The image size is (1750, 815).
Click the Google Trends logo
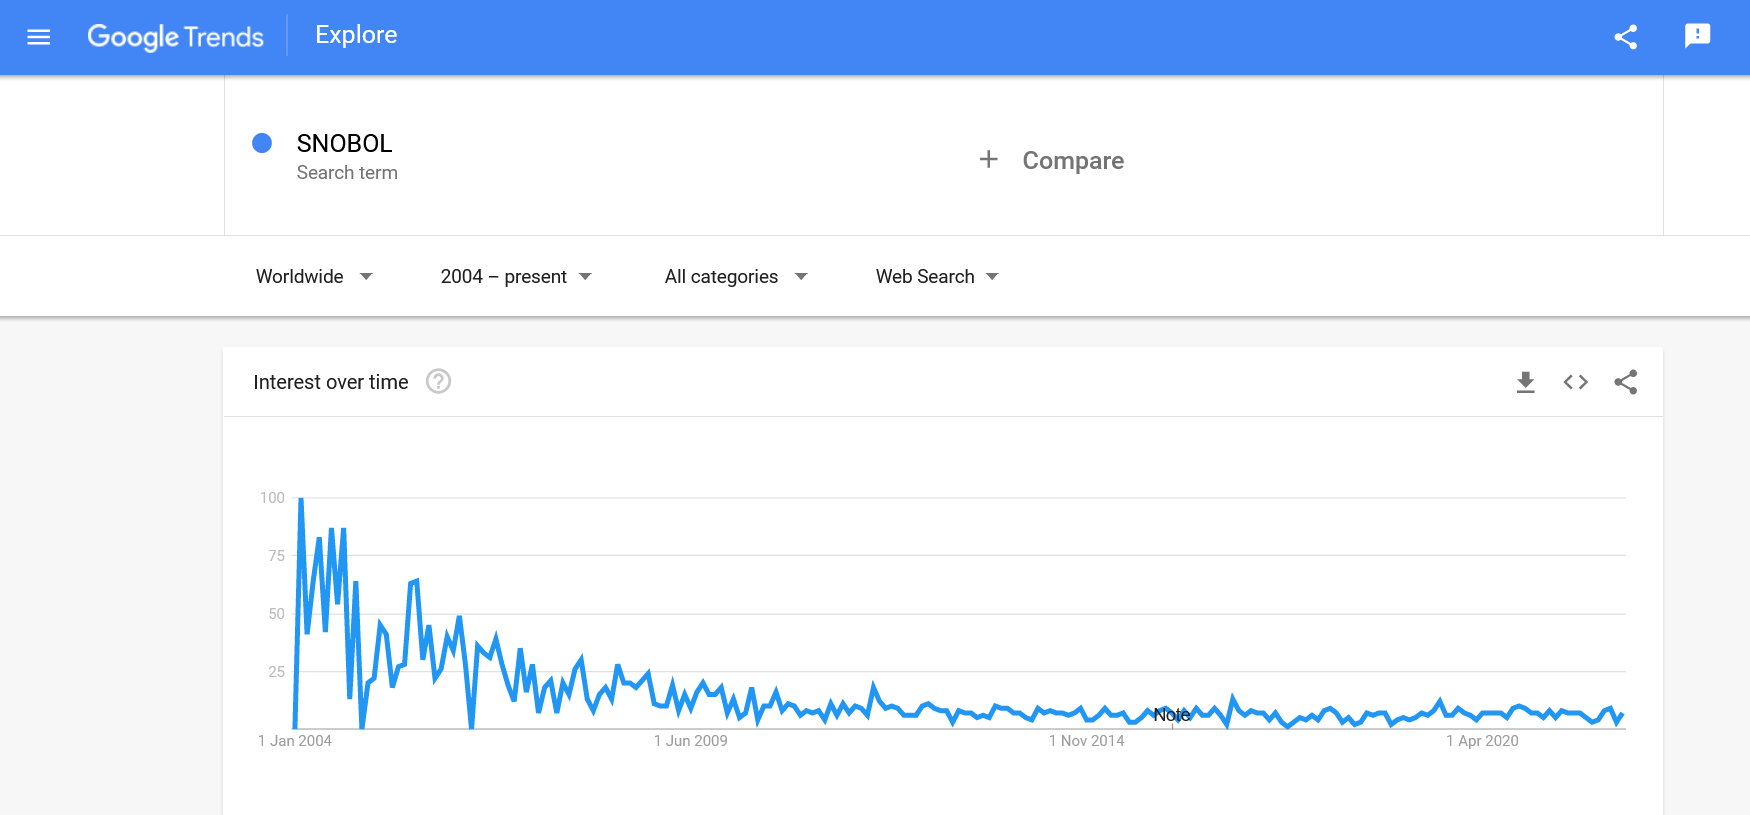click(176, 37)
